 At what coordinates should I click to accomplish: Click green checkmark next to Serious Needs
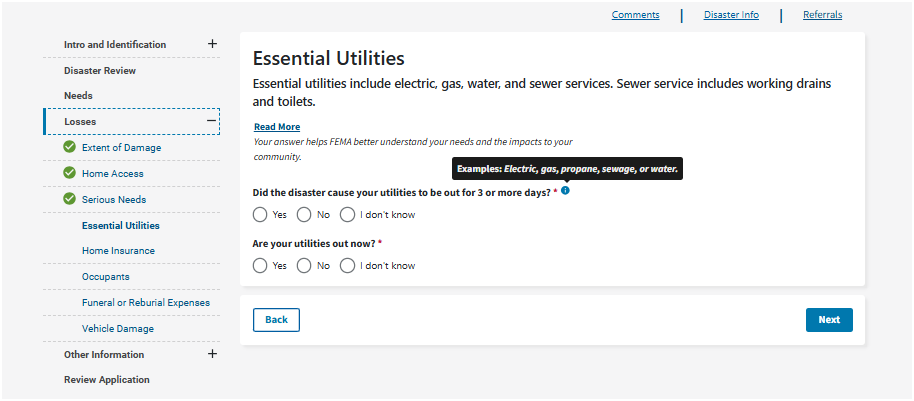(69, 199)
